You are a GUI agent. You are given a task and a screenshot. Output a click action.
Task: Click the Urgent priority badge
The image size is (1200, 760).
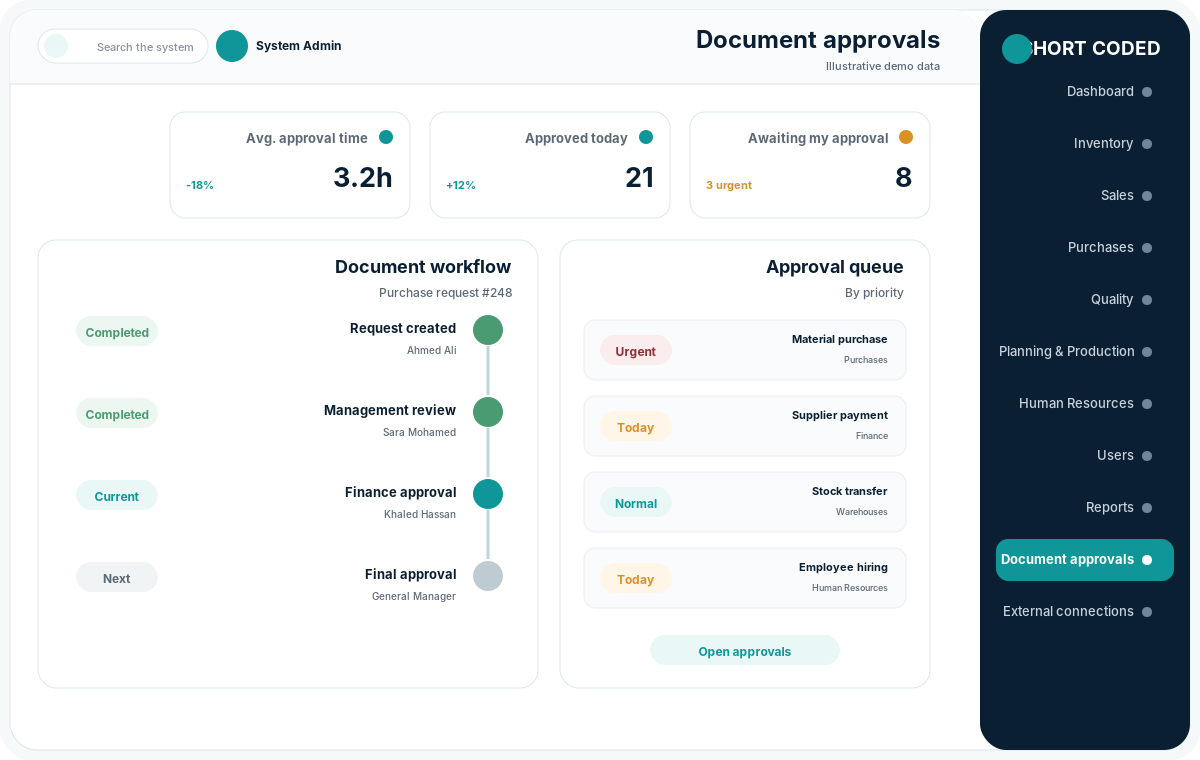636,351
